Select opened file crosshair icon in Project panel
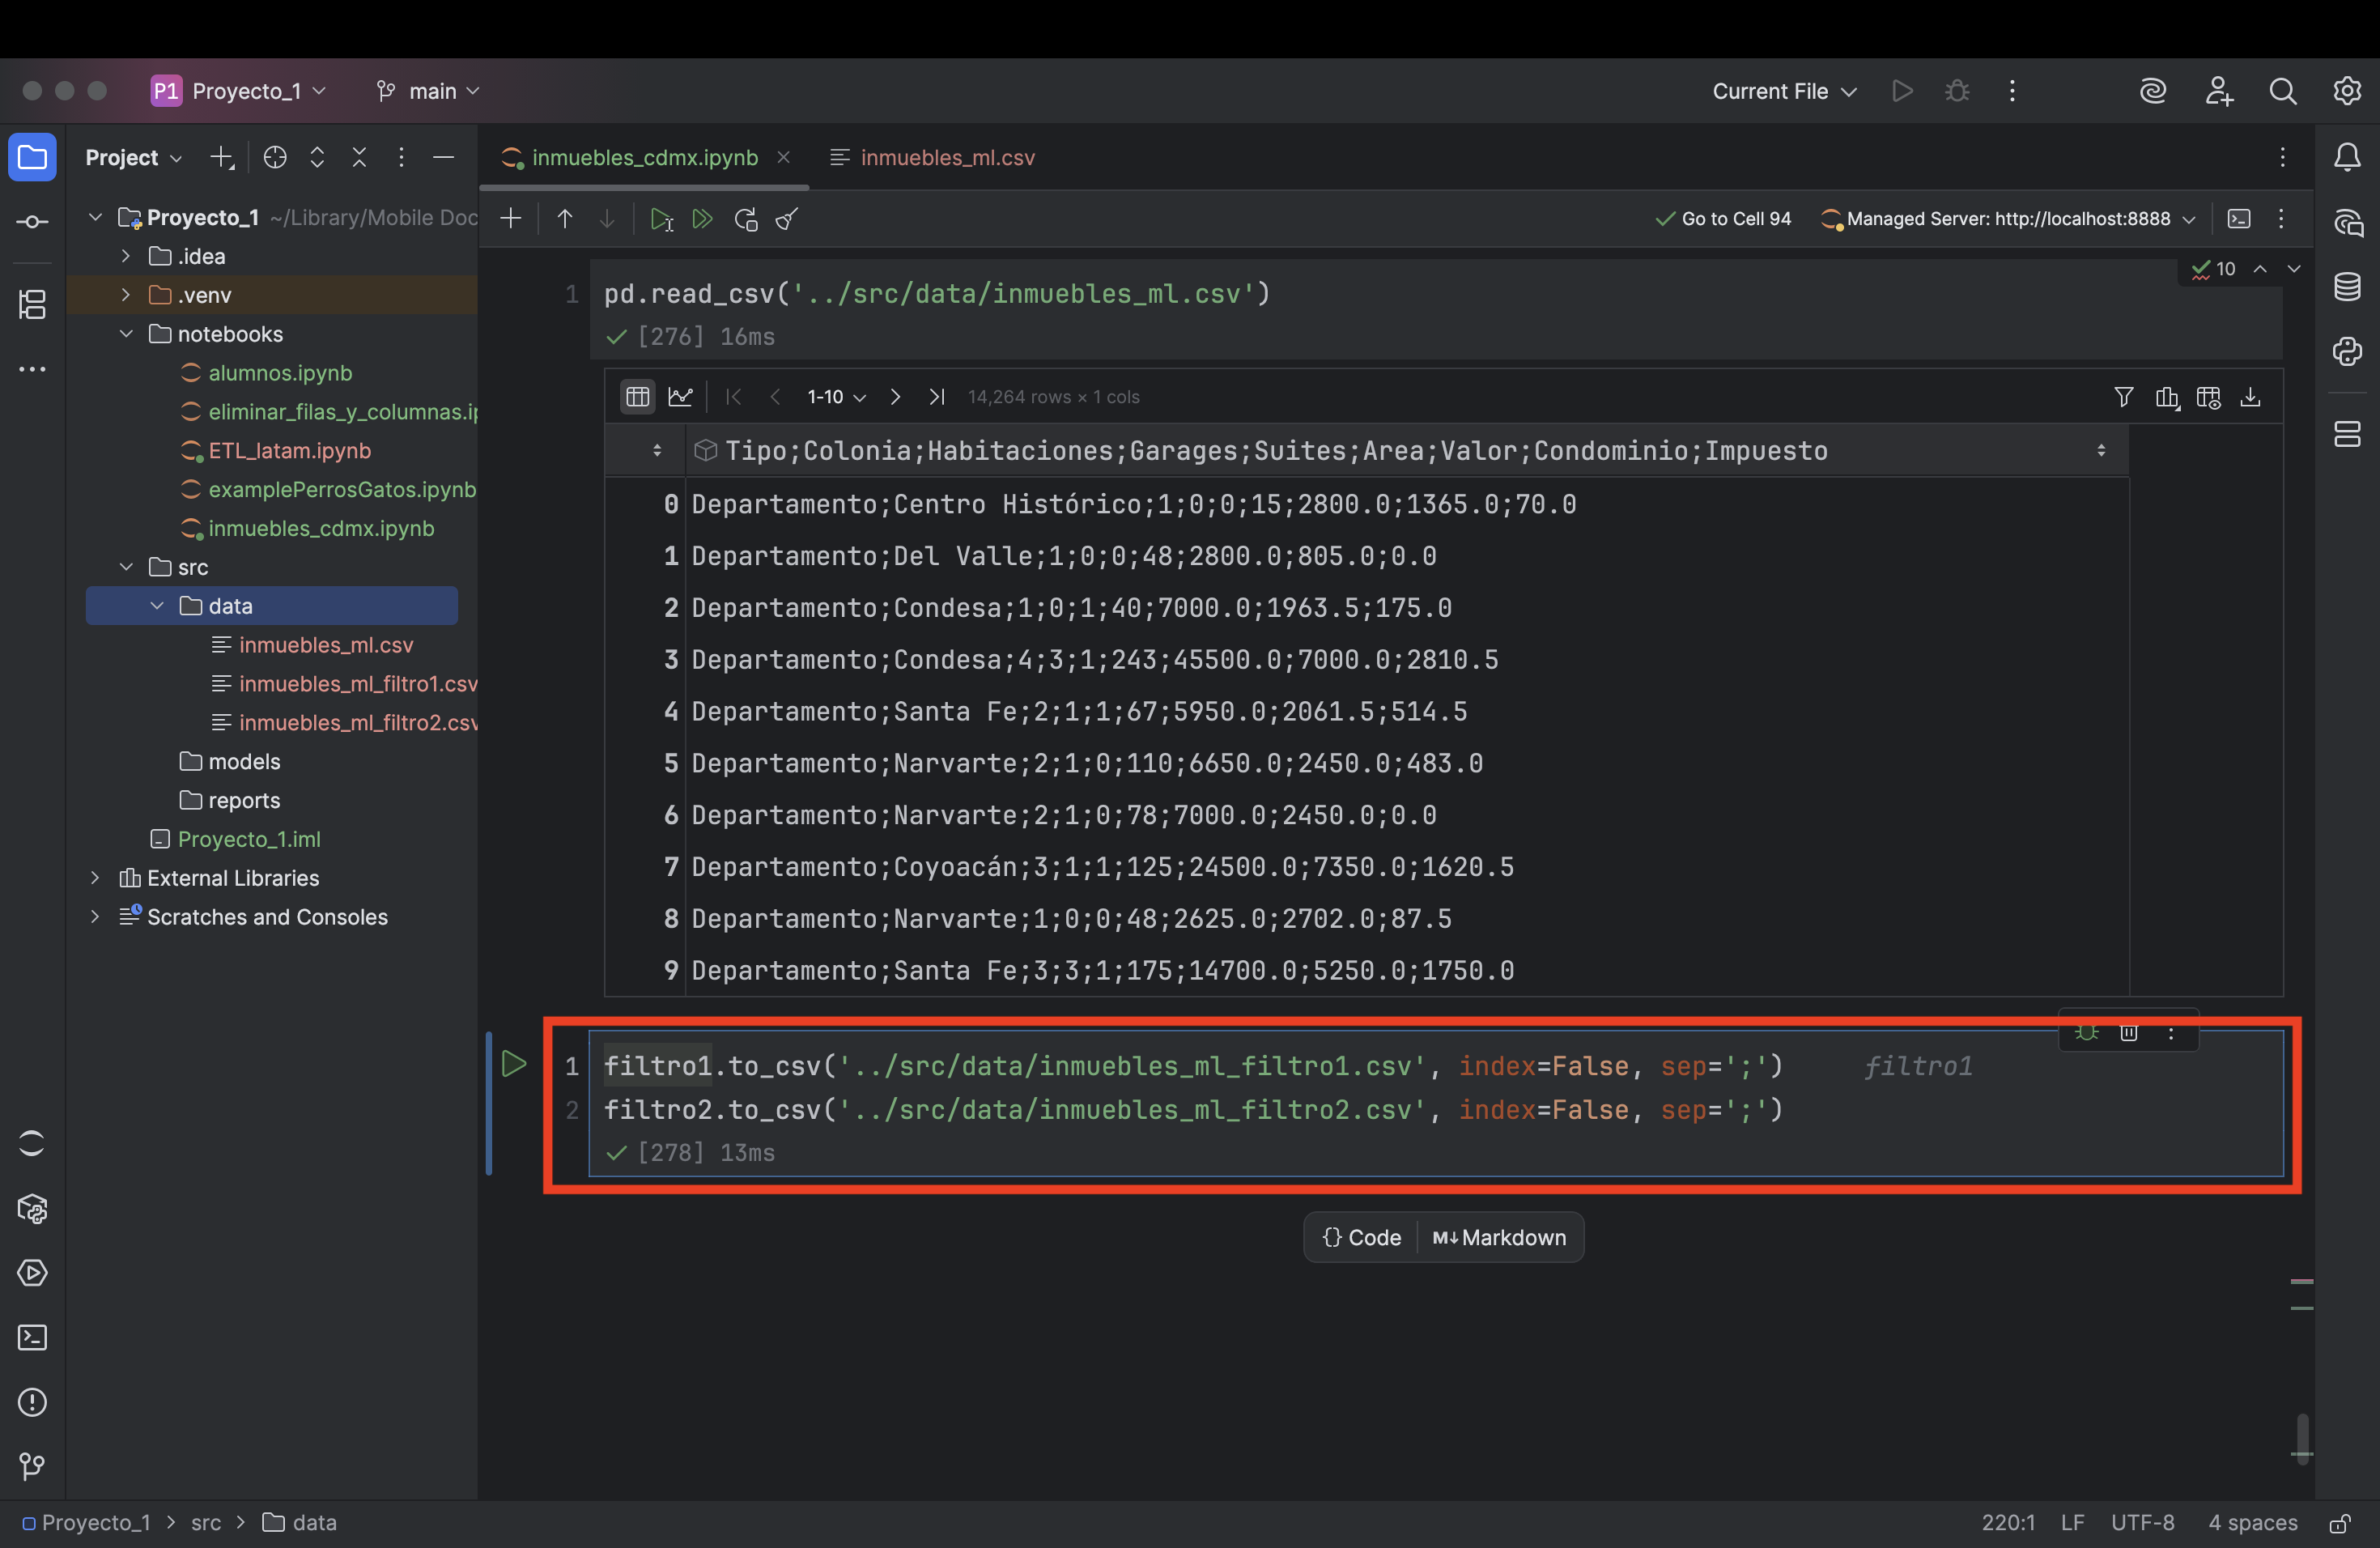2380x1548 pixels. [275, 157]
